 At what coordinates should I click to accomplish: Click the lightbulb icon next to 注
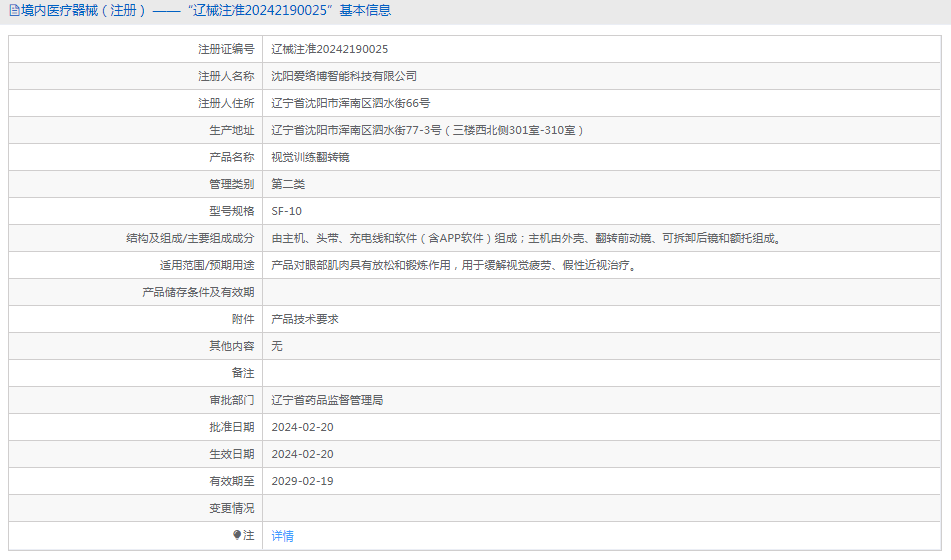tap(237, 535)
